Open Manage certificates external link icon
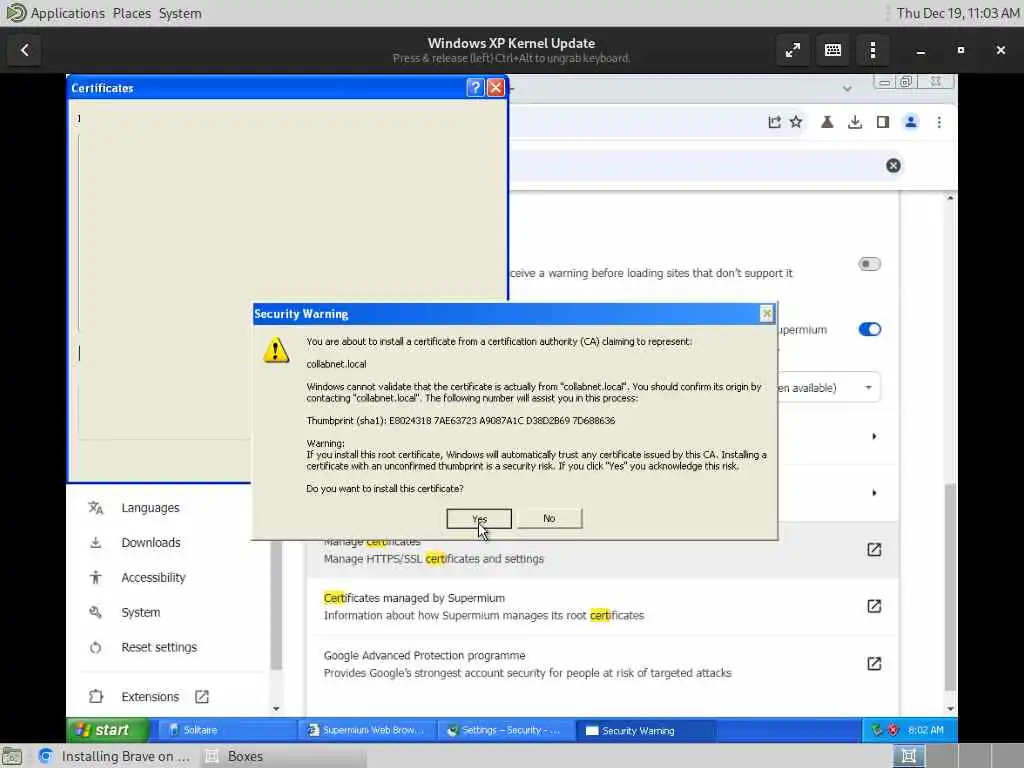Viewport: 1024px width, 768px height. (874, 550)
